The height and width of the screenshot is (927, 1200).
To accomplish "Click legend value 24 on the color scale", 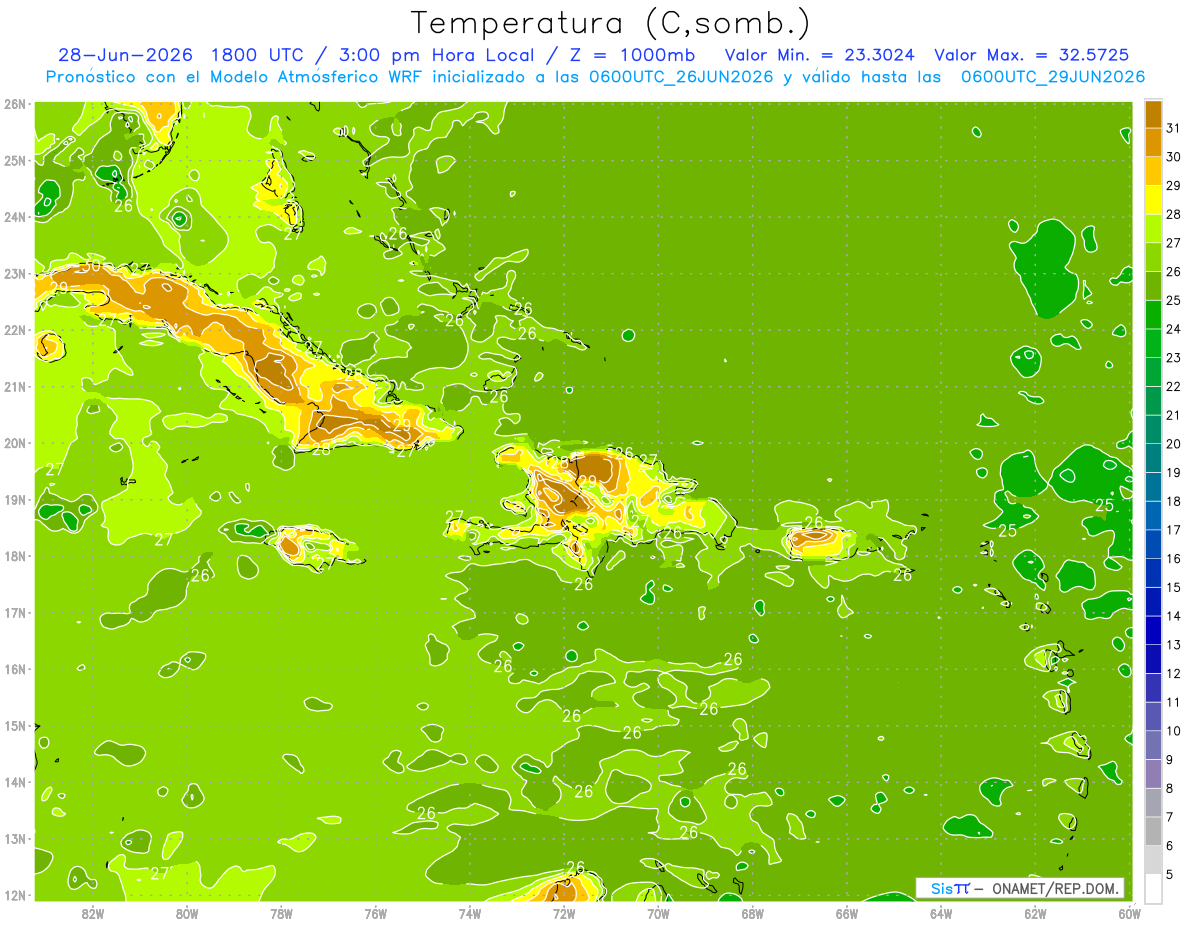I will coord(1174,329).
